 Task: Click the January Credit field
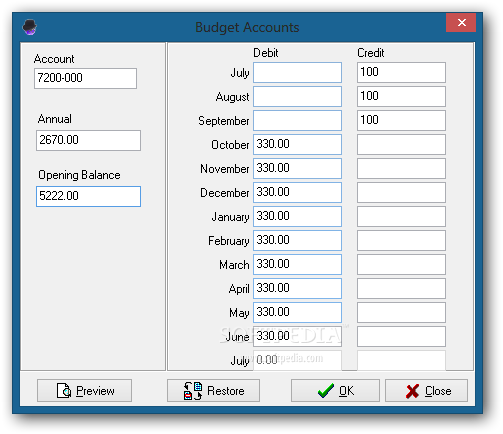(x=401, y=216)
